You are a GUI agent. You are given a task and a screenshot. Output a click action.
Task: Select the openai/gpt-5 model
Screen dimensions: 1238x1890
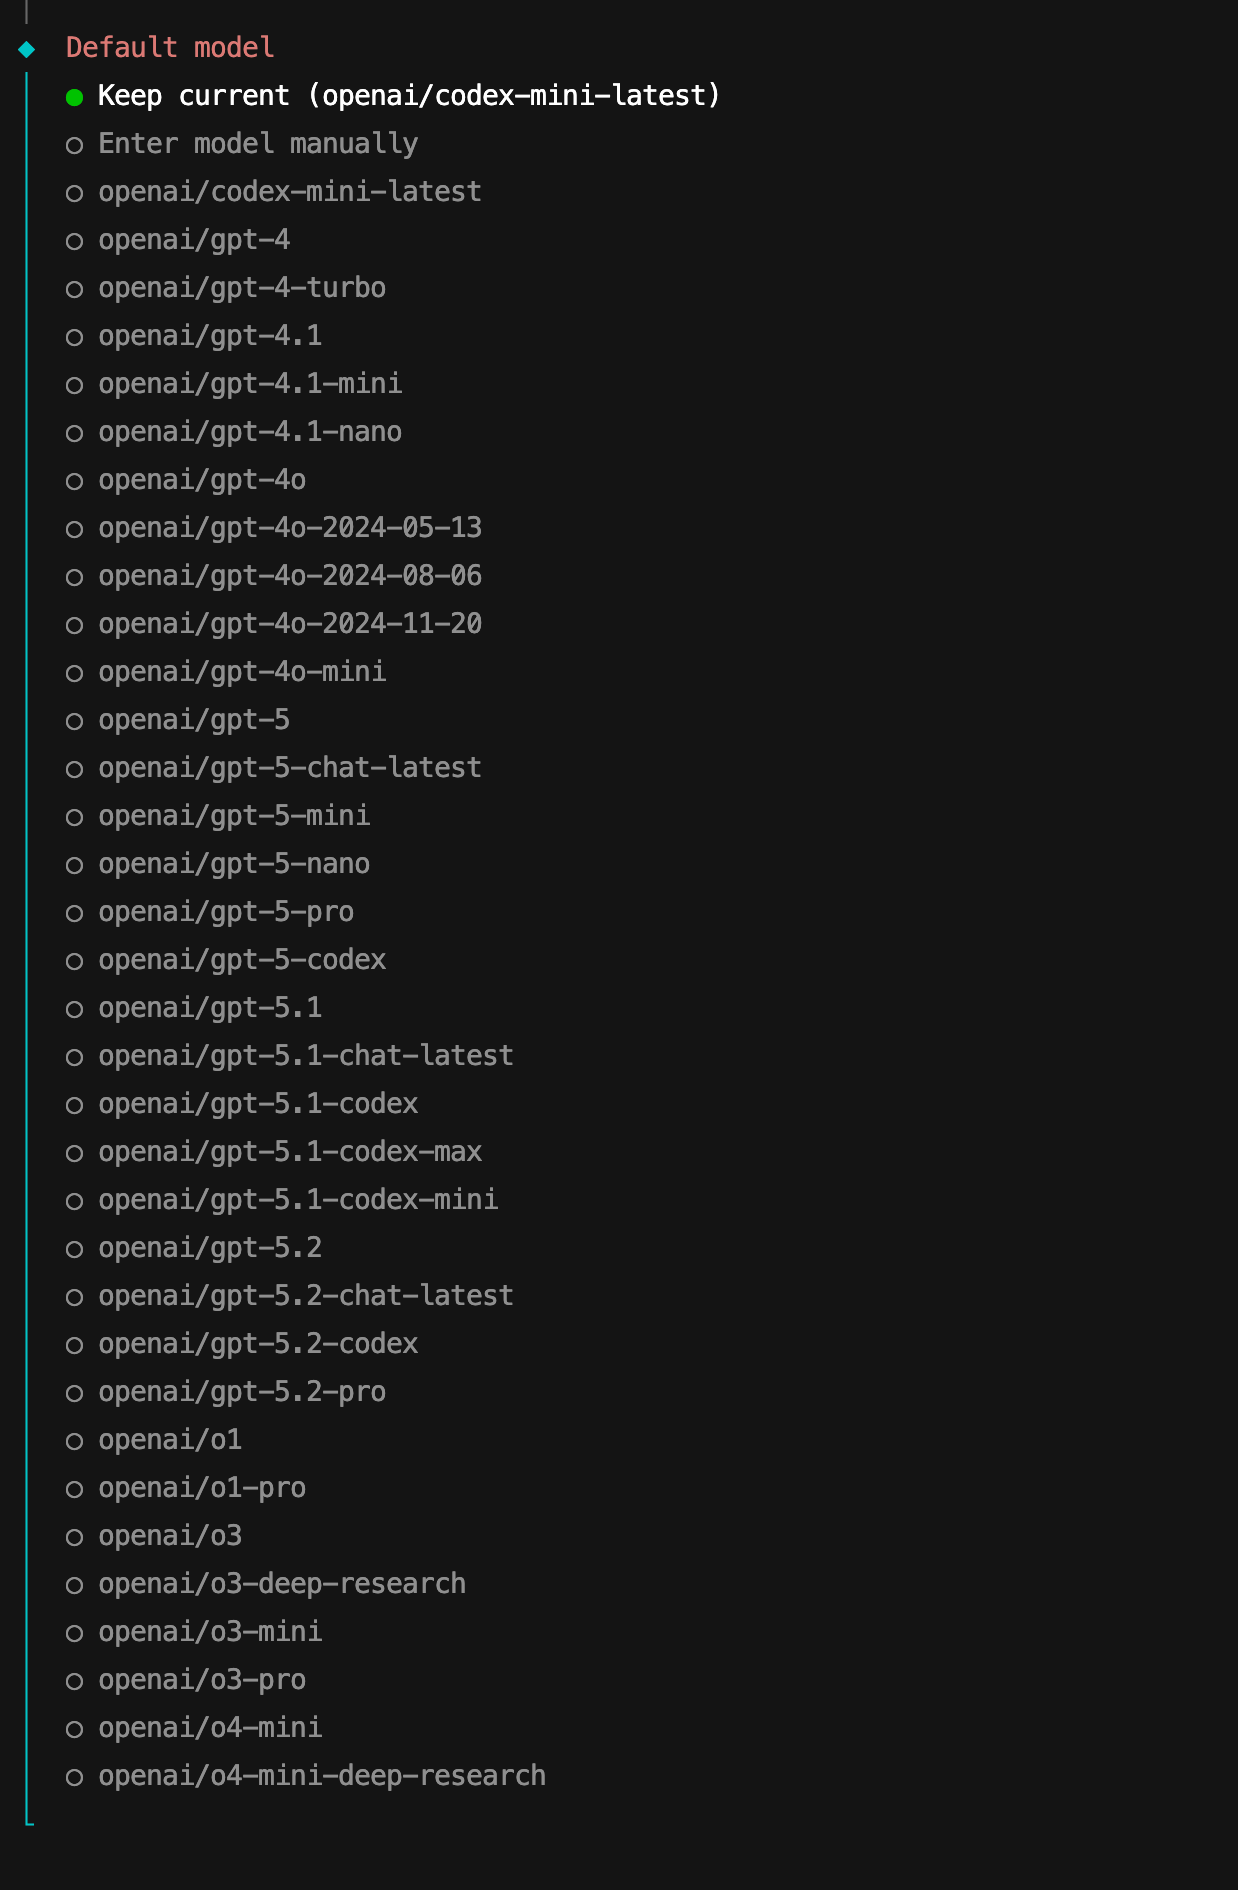194,720
